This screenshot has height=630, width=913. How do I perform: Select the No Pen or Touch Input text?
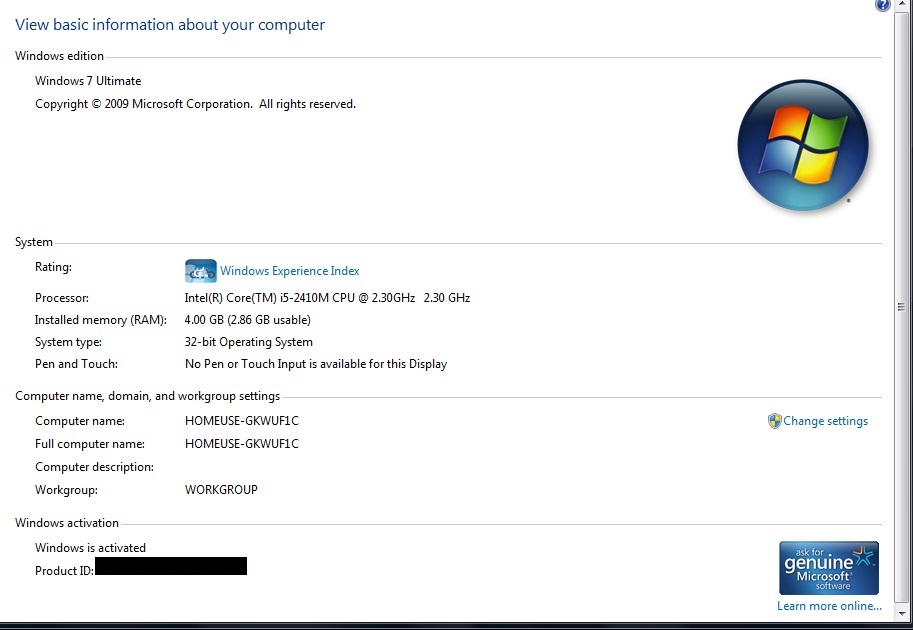(316, 364)
